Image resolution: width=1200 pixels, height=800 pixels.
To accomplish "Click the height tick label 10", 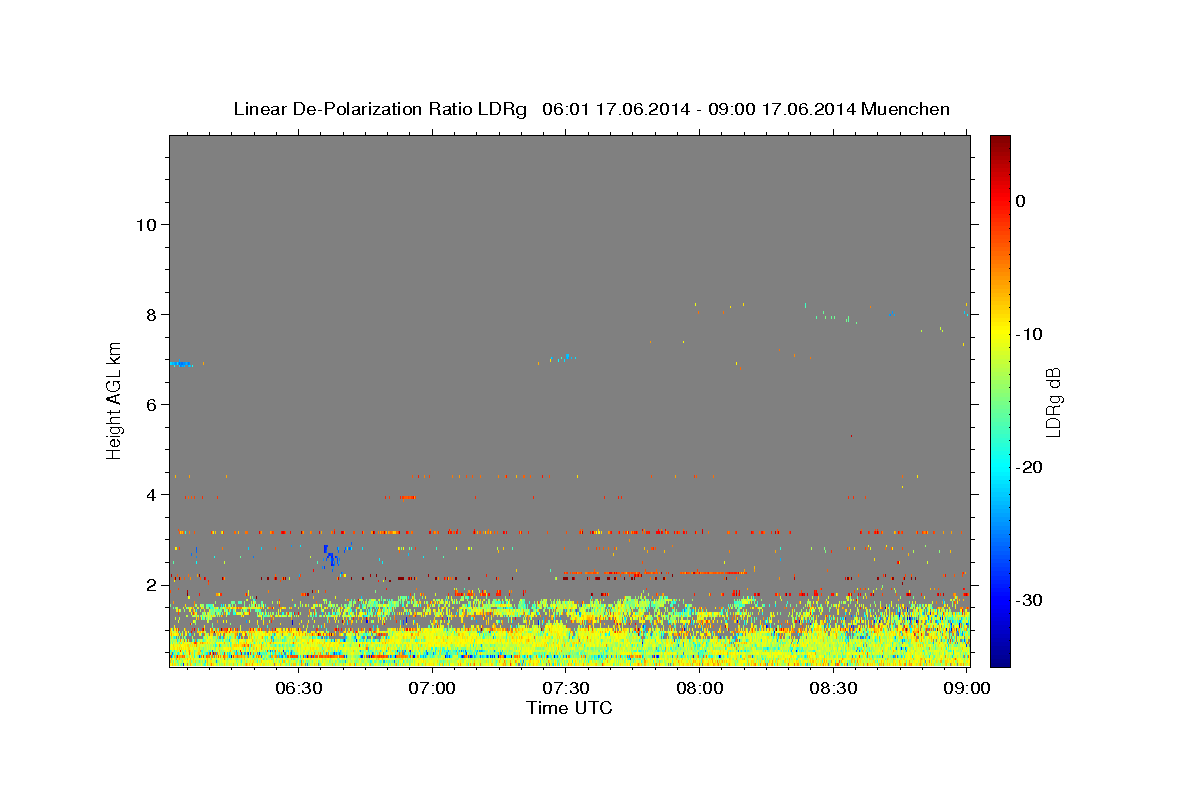I will pos(147,225).
